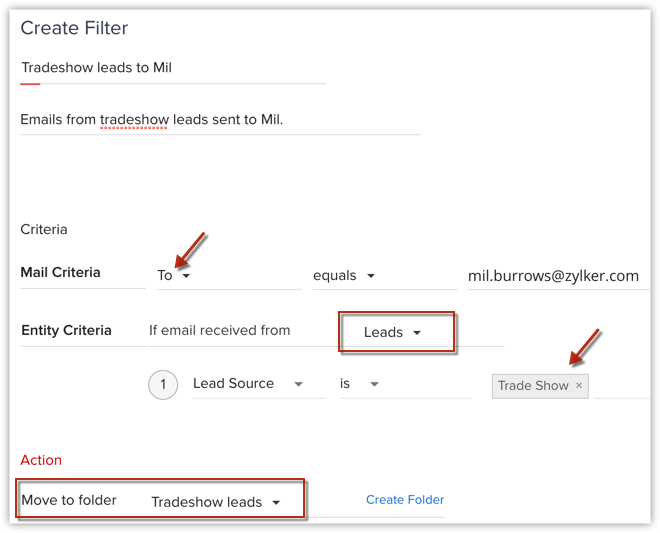Click the Entity Criteria label
This screenshot has width=660, height=533.
(66, 330)
